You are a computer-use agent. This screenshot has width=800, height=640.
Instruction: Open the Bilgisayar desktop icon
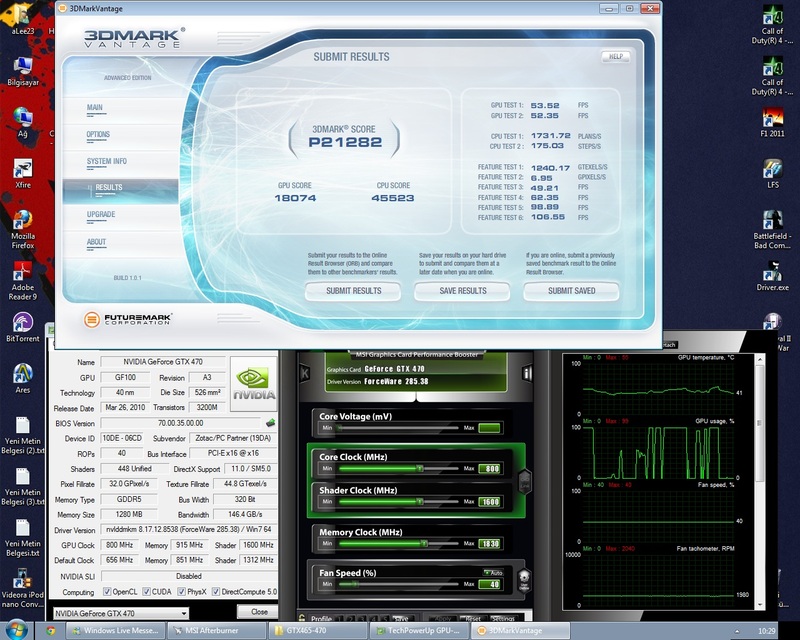click(x=22, y=71)
